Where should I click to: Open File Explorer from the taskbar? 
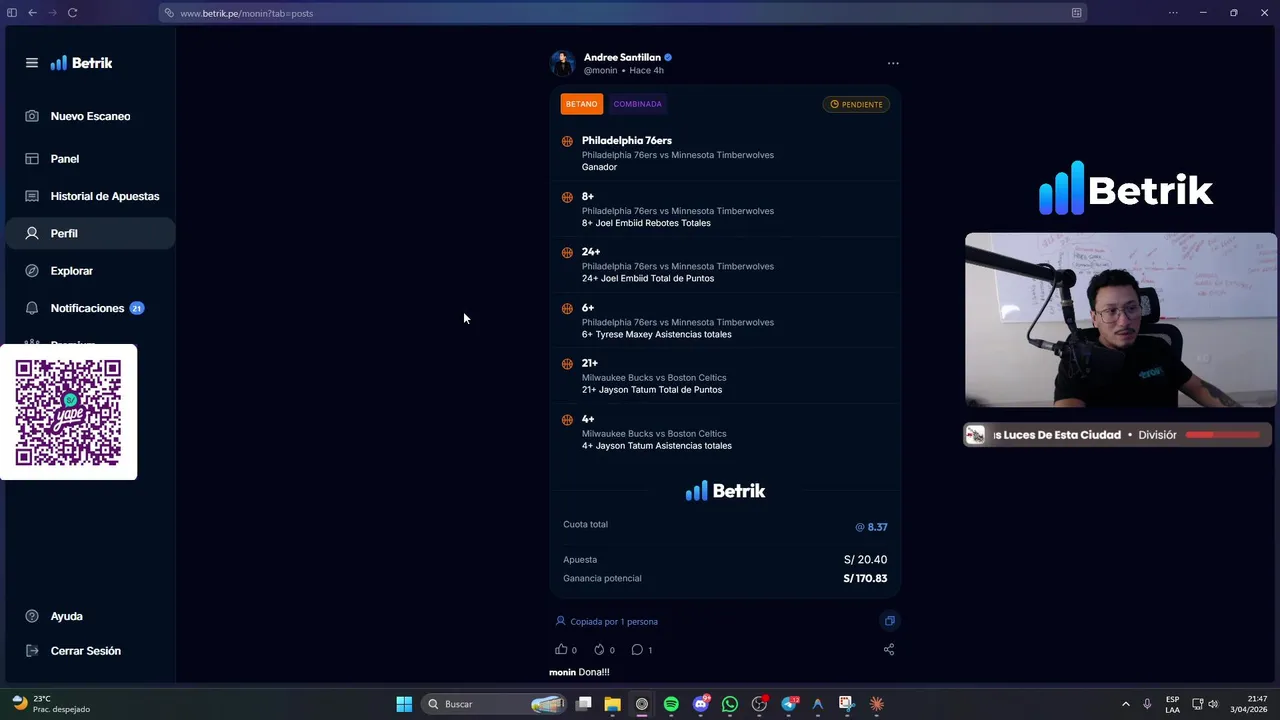[x=612, y=704]
